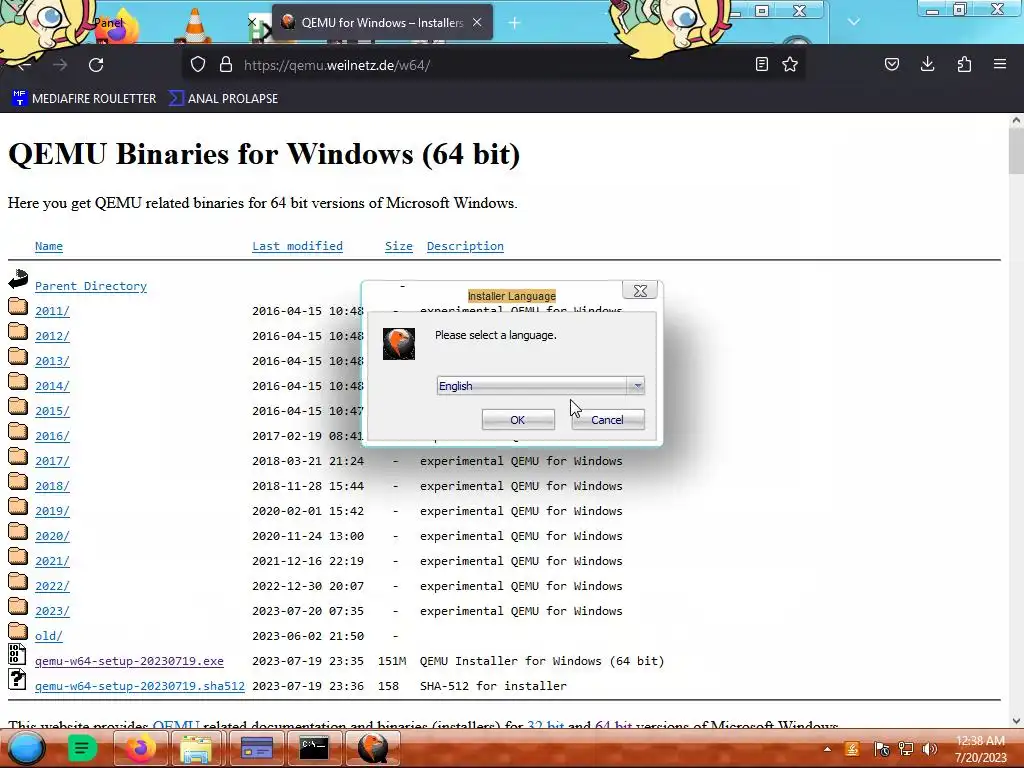The width and height of the screenshot is (1024, 768).
Task: Toggle reader view icon
Action: 761,64
